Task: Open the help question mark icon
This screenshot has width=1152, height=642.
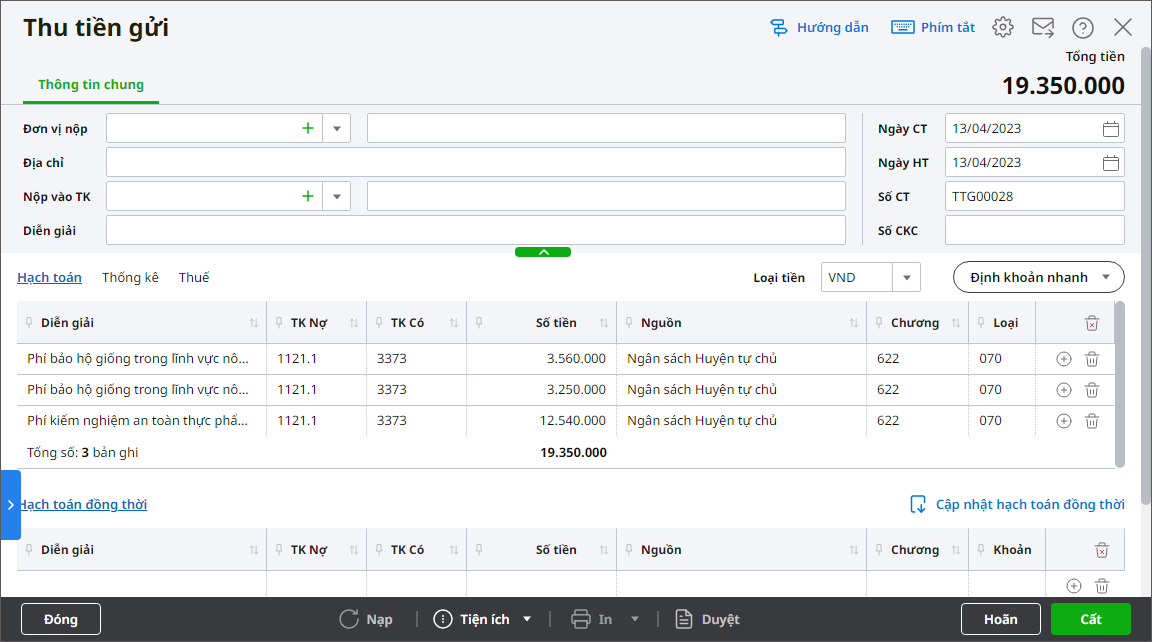Action: 1083,27
